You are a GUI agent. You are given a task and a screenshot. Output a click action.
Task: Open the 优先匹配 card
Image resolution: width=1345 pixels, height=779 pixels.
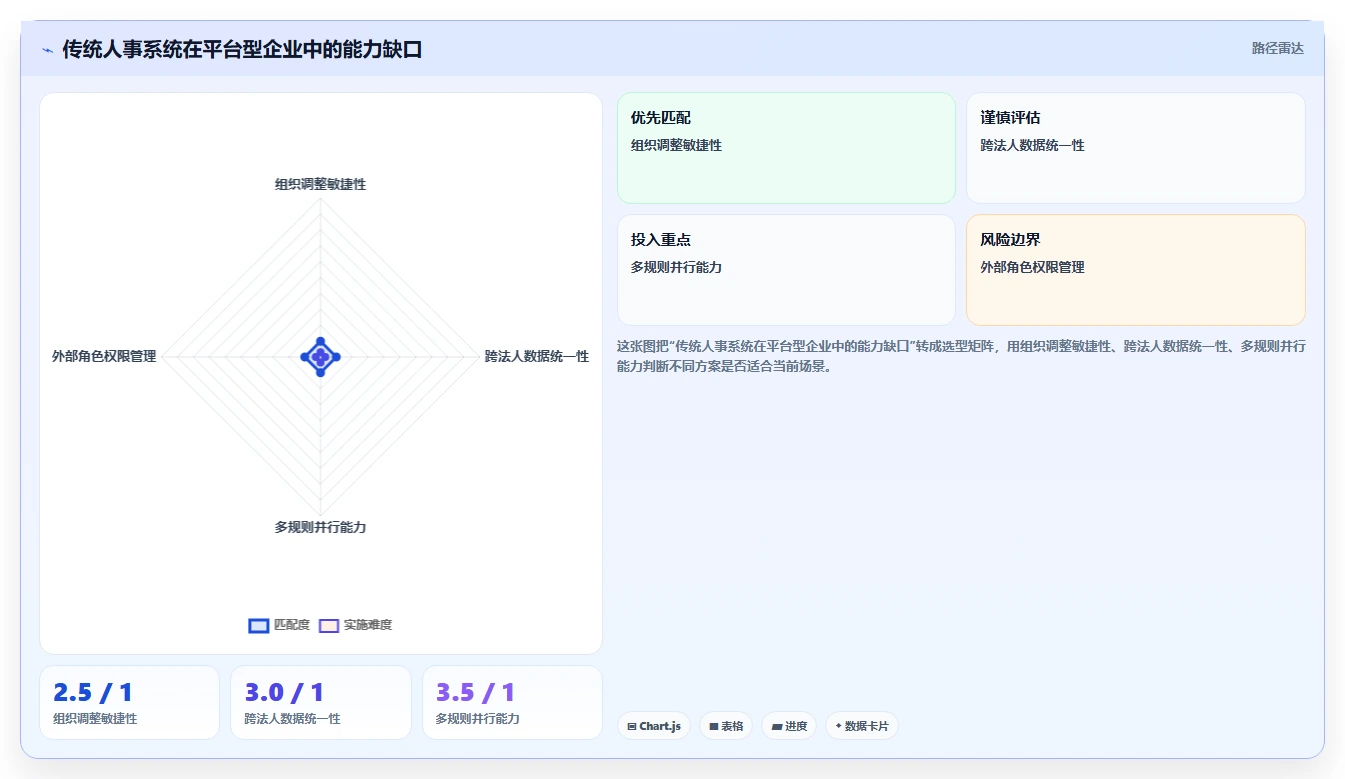(786, 148)
